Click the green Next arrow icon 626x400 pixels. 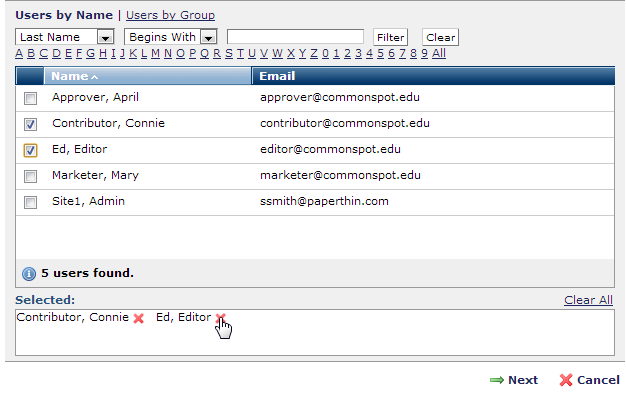496,380
